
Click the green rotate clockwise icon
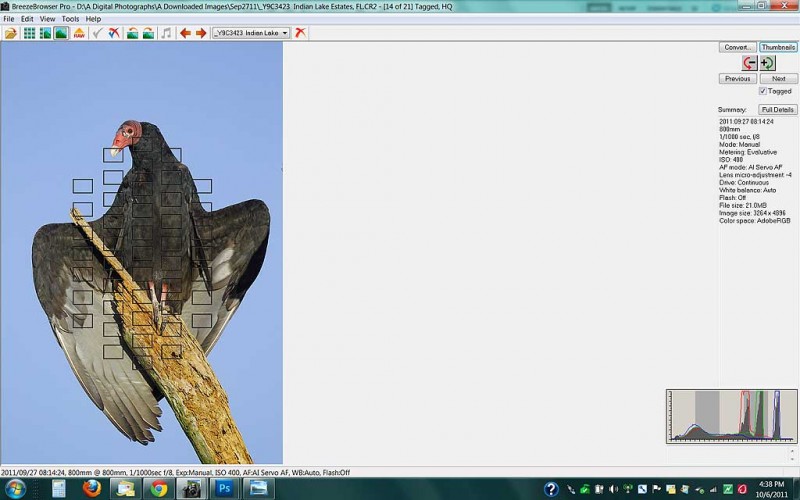pos(767,63)
